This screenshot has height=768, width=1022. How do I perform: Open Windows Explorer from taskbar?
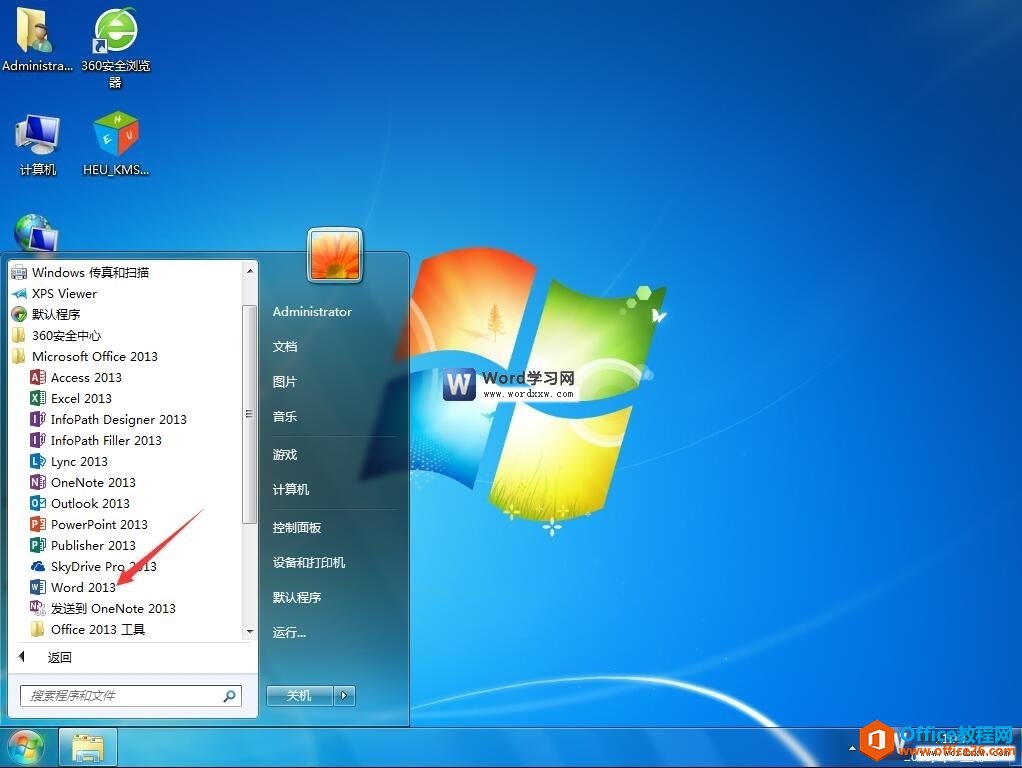(88, 748)
